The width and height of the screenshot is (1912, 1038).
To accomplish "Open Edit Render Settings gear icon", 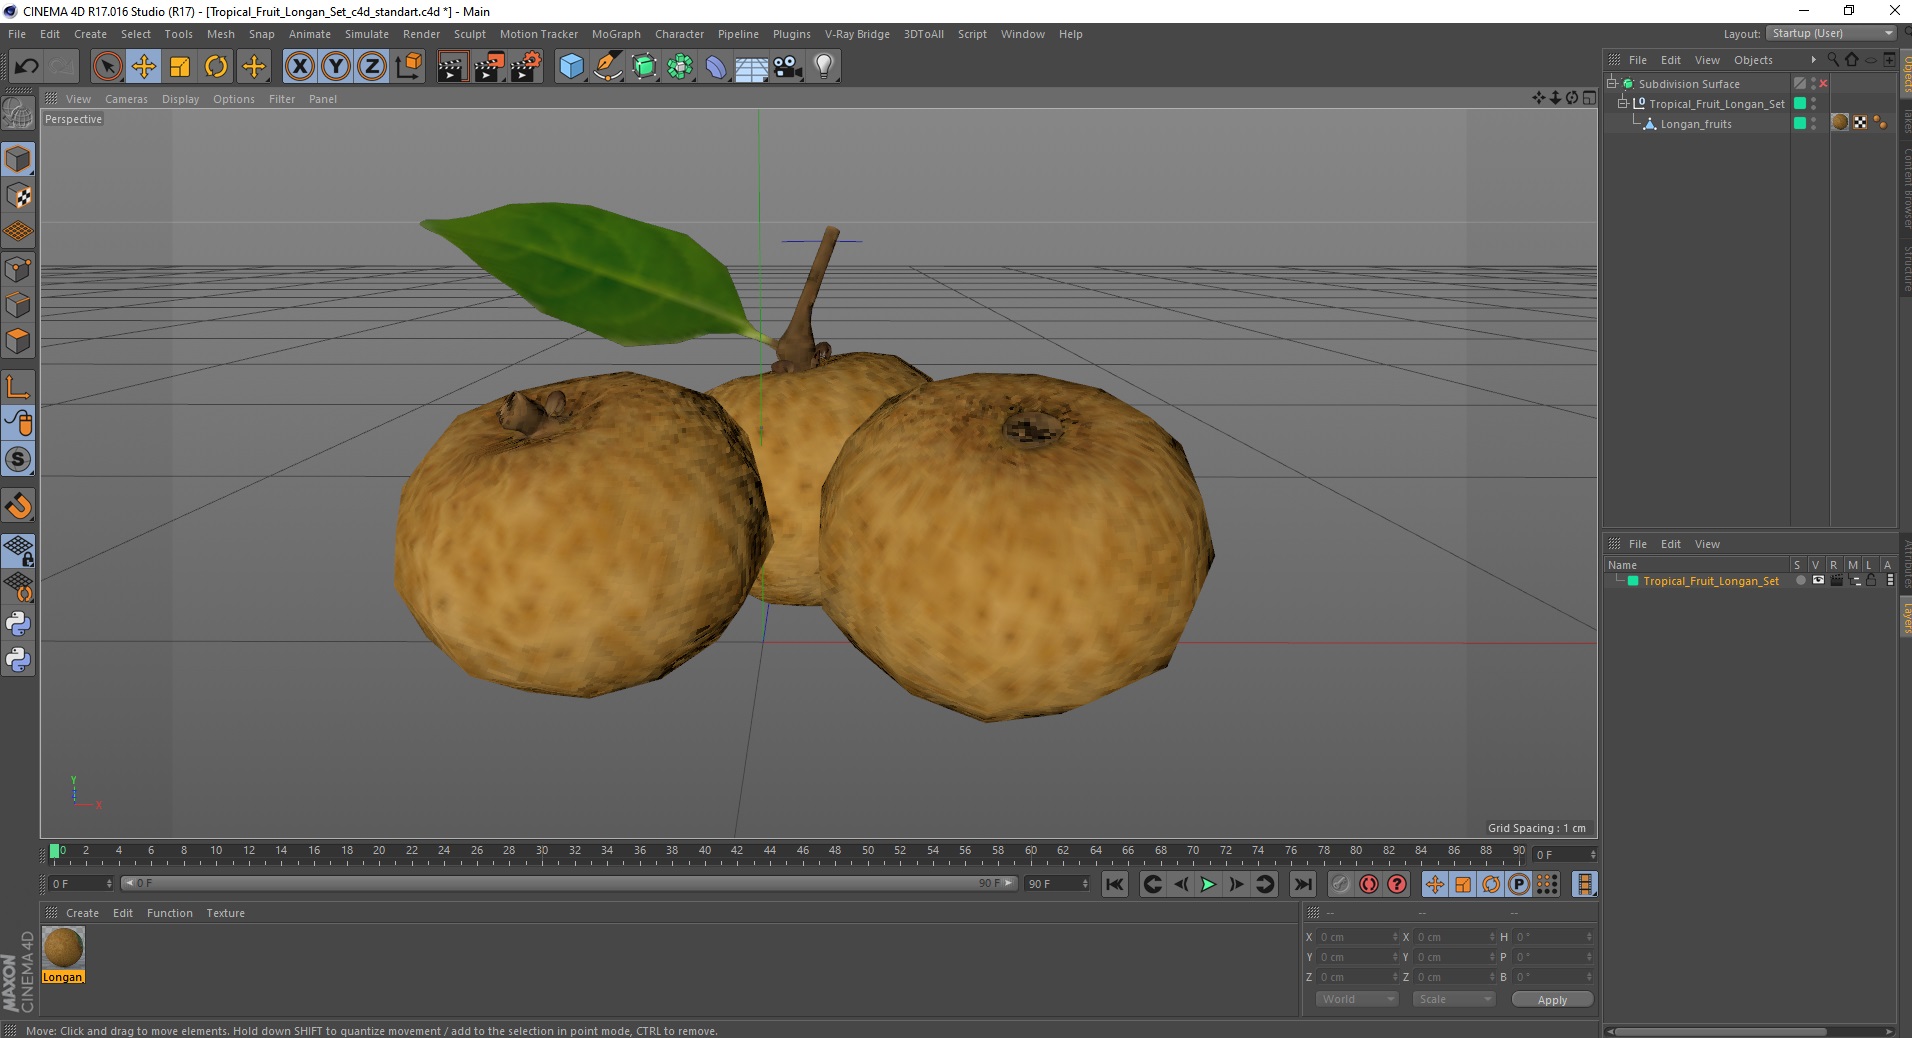I will coord(526,67).
